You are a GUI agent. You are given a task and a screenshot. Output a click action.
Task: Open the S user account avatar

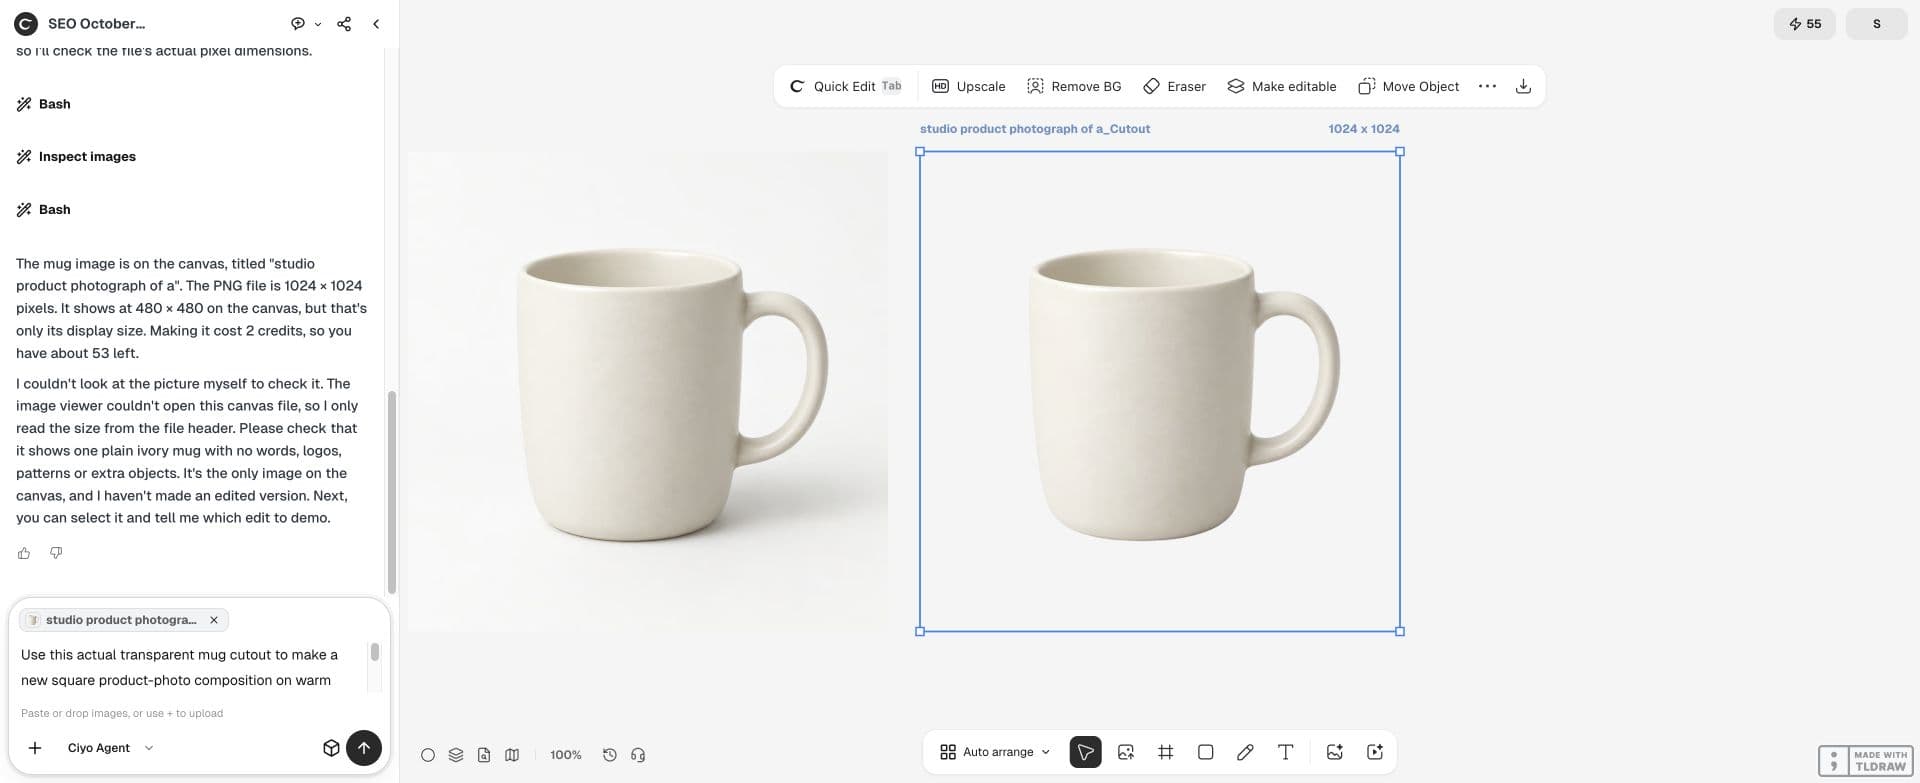coord(1876,23)
